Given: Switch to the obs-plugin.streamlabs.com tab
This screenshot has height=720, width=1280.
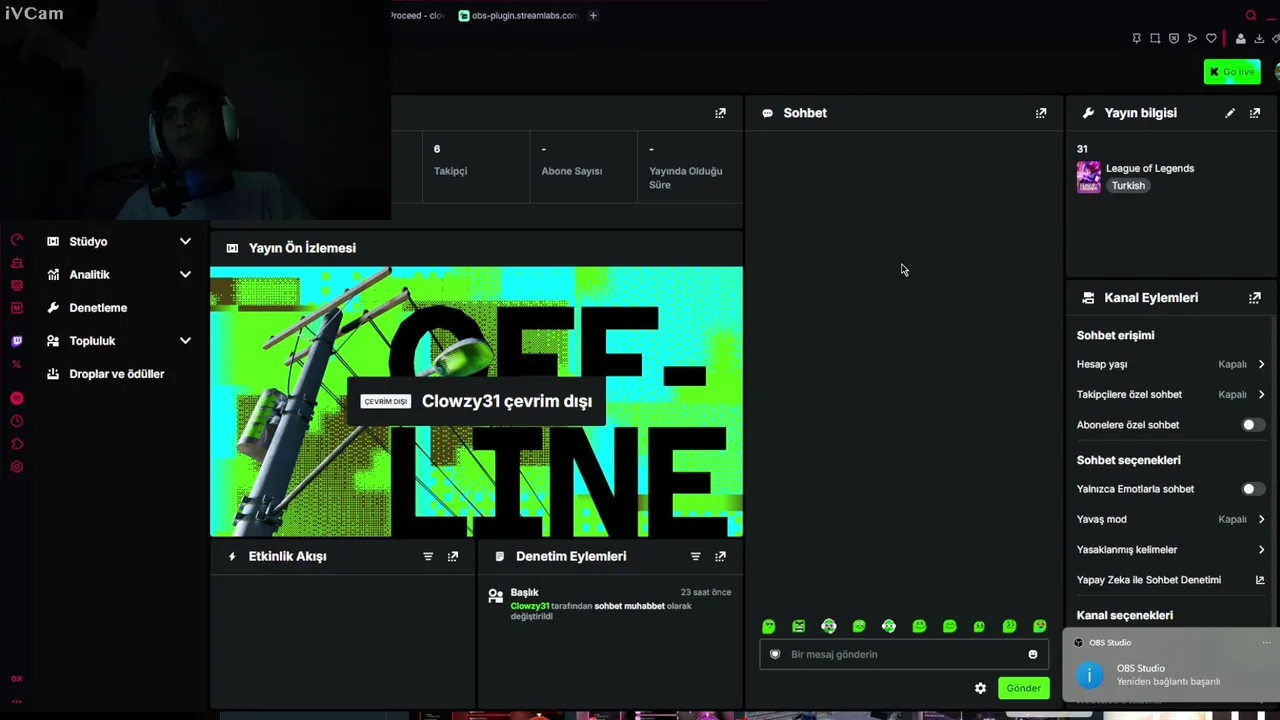Looking at the screenshot, I should coord(518,15).
